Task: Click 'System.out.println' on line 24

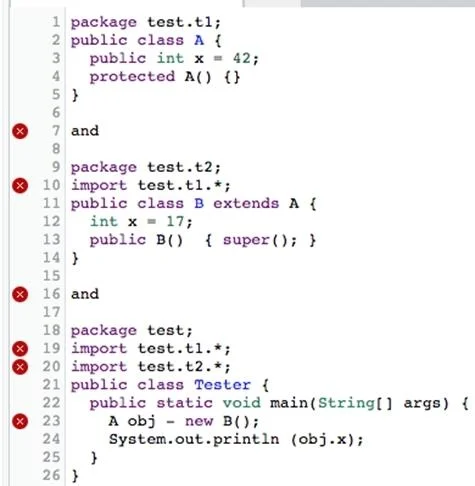Action: (x=194, y=439)
